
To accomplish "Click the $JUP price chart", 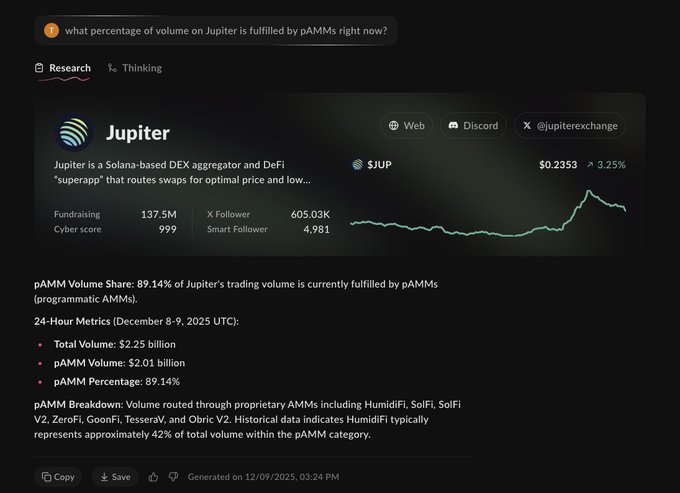I will [488, 215].
